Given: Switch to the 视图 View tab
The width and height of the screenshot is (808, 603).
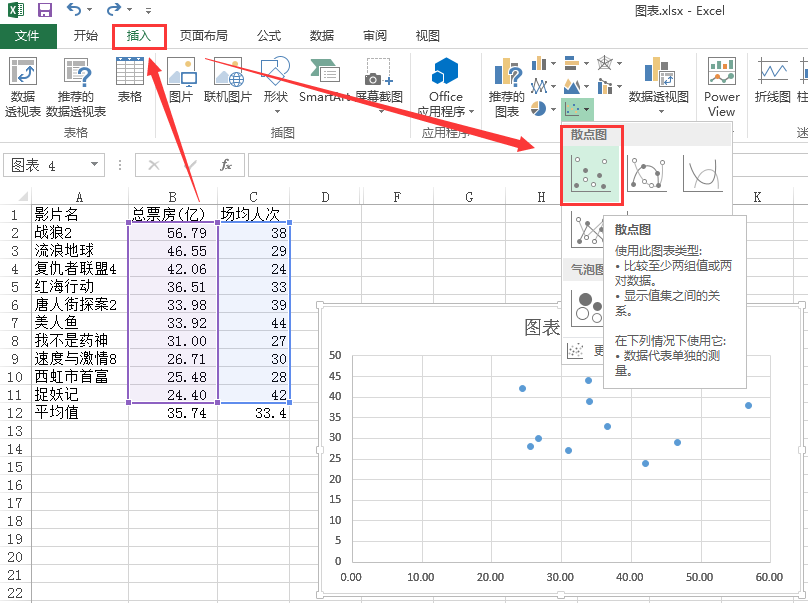Looking at the screenshot, I should 428,36.
